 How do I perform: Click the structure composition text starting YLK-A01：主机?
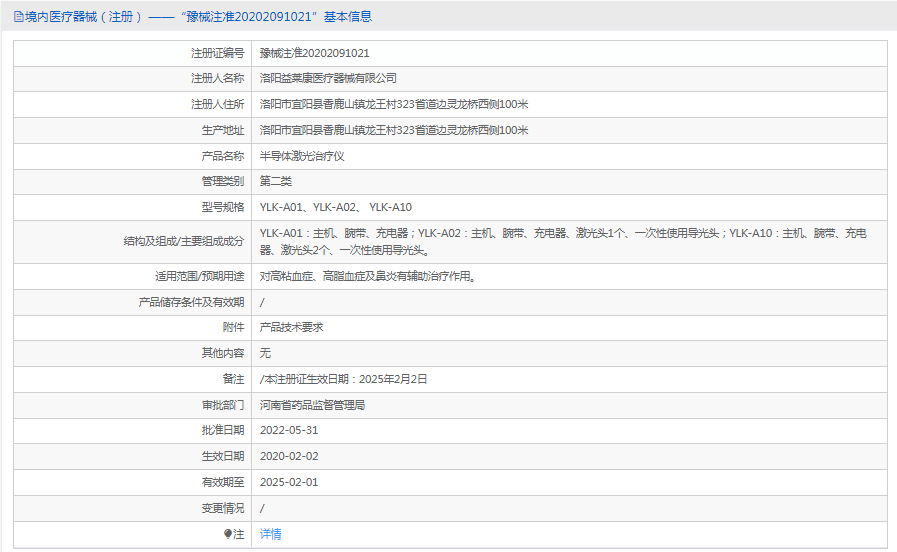tap(563, 241)
